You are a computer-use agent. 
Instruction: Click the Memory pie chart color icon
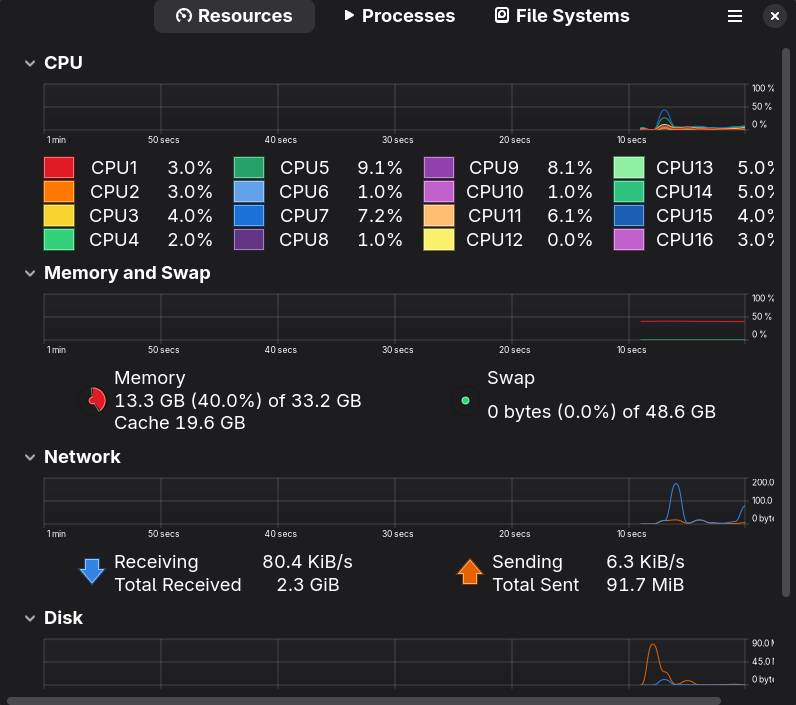tap(92, 400)
